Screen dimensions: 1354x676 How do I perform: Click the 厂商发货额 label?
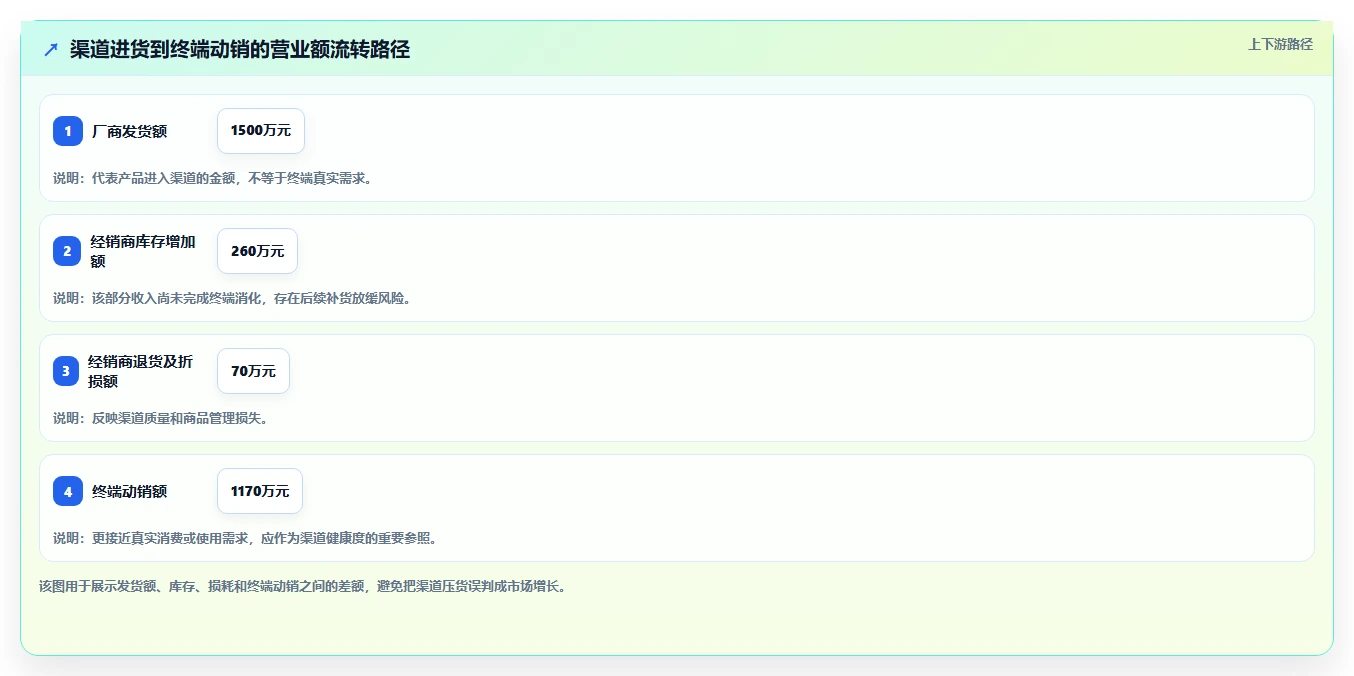pos(129,131)
